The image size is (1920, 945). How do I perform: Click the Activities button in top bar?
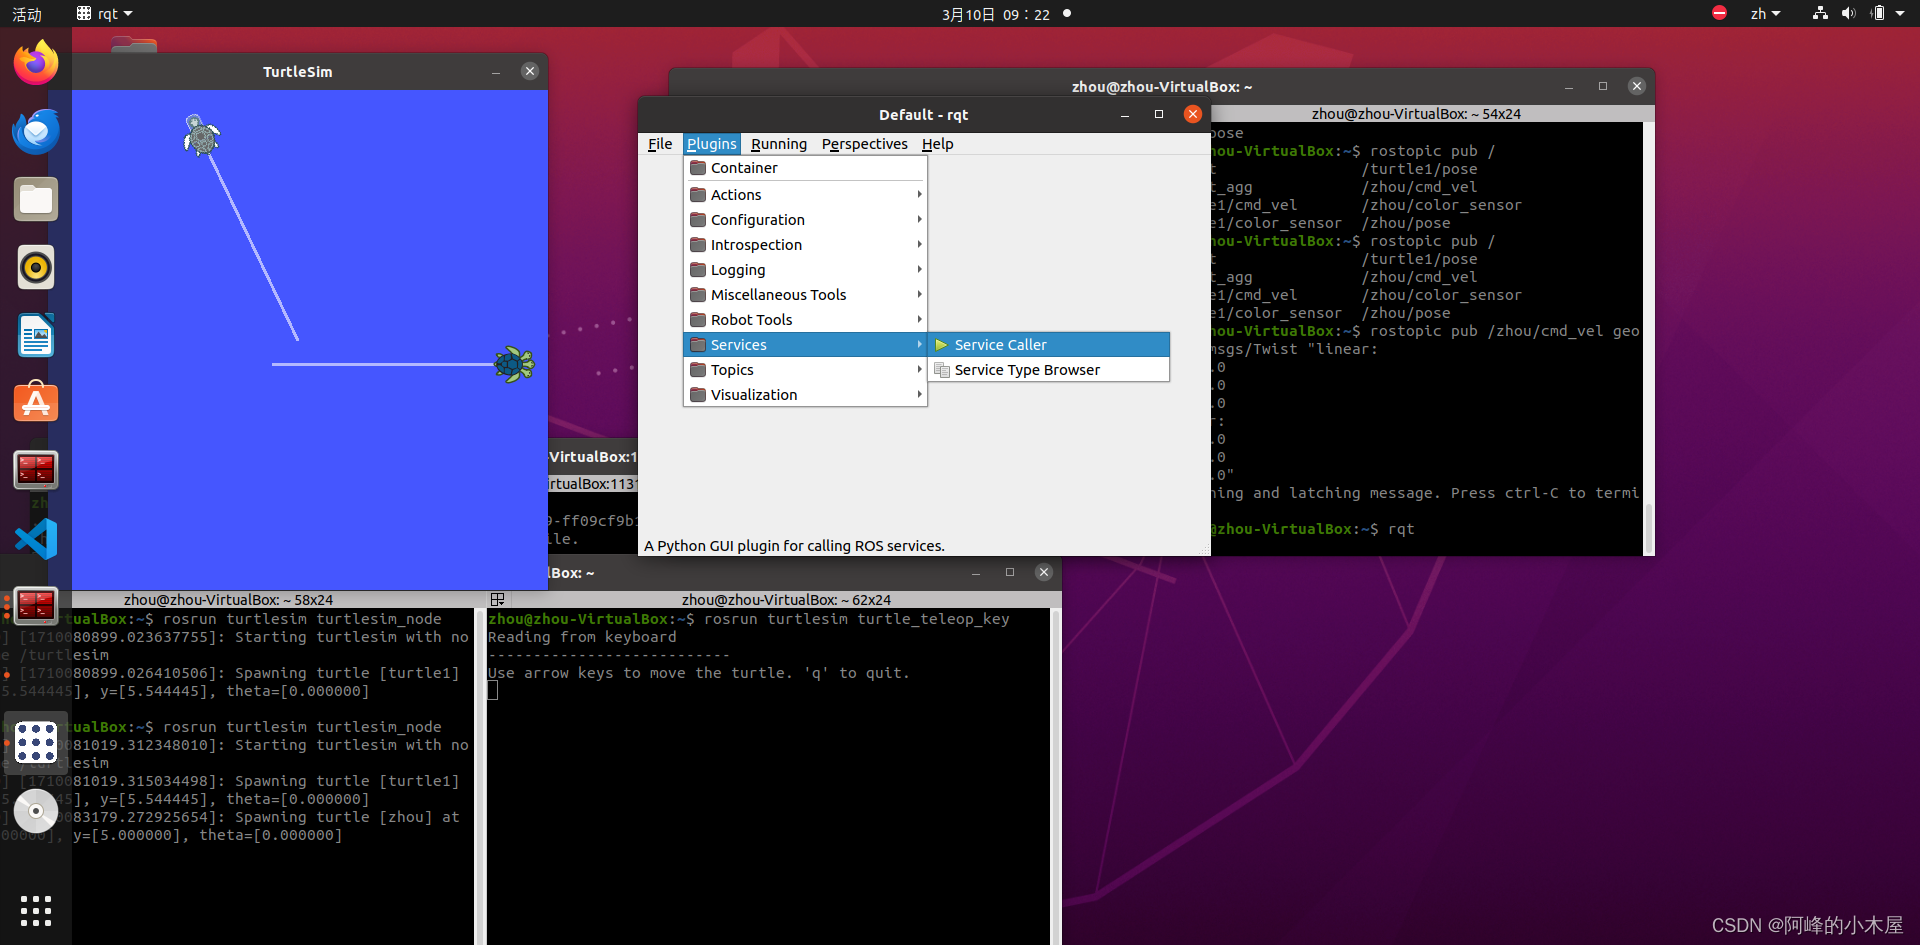click(x=27, y=13)
